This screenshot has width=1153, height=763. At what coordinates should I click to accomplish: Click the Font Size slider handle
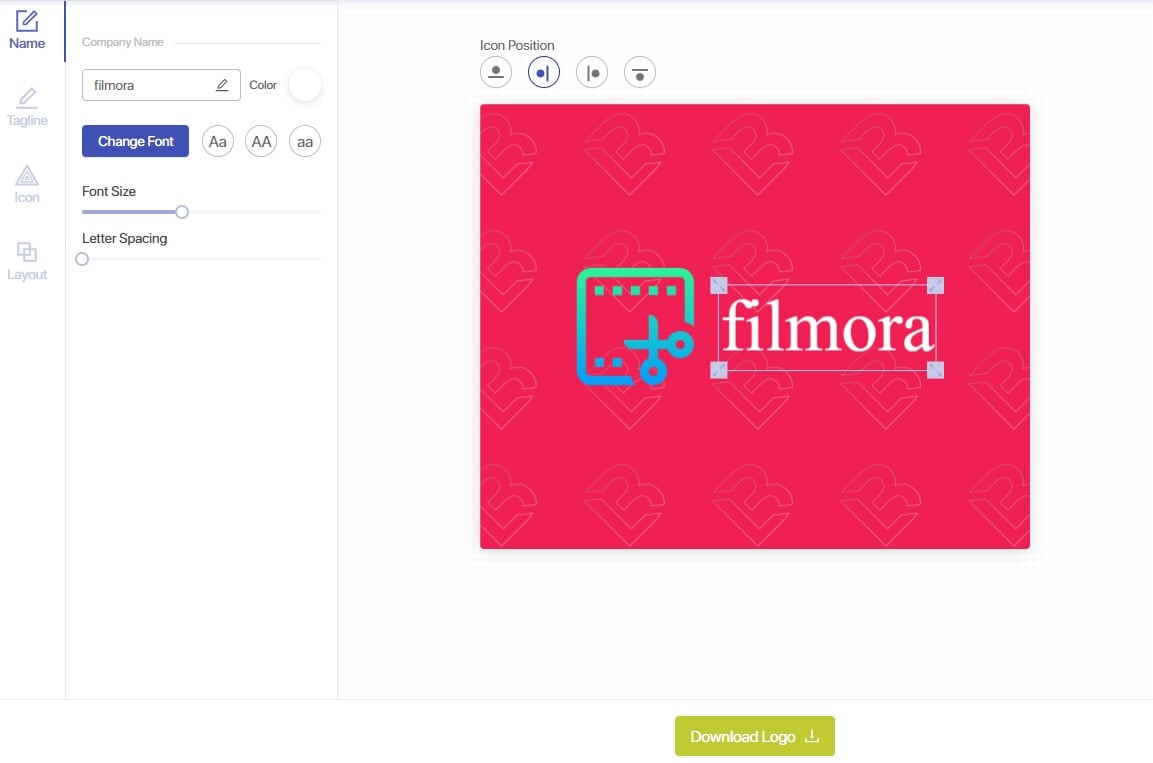182,212
